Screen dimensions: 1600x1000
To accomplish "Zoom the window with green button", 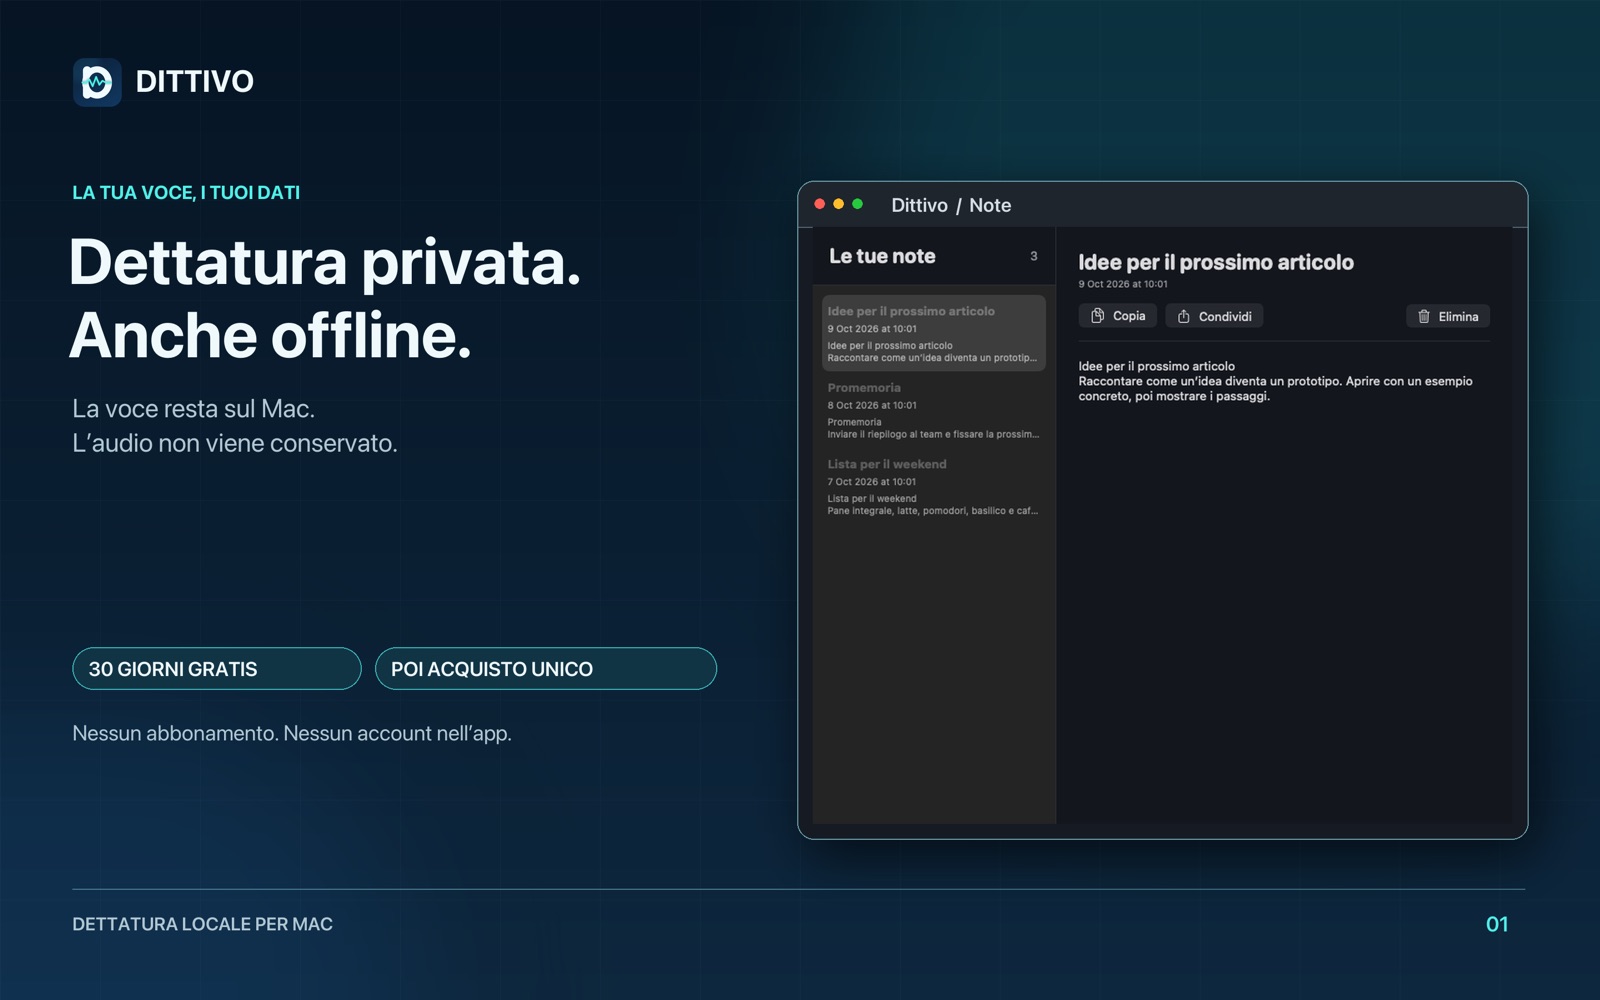I will pos(857,204).
